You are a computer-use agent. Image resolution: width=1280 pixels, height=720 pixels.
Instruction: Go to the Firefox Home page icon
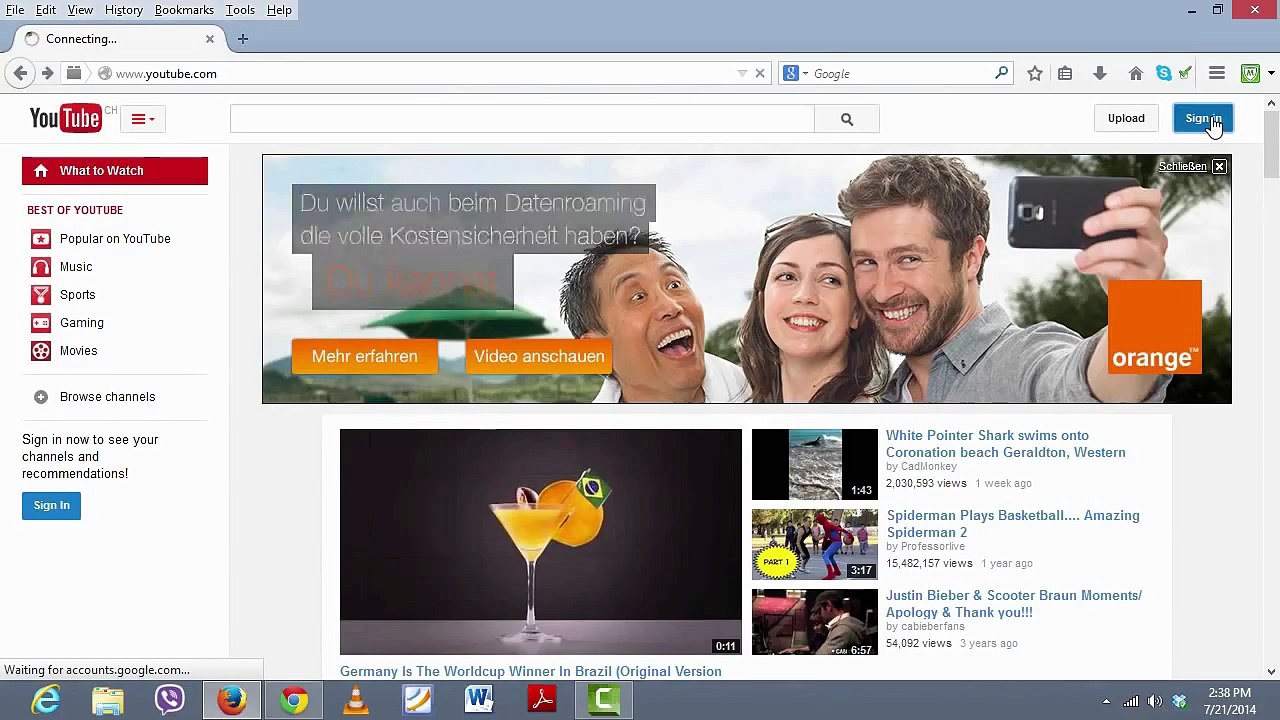(x=1136, y=73)
